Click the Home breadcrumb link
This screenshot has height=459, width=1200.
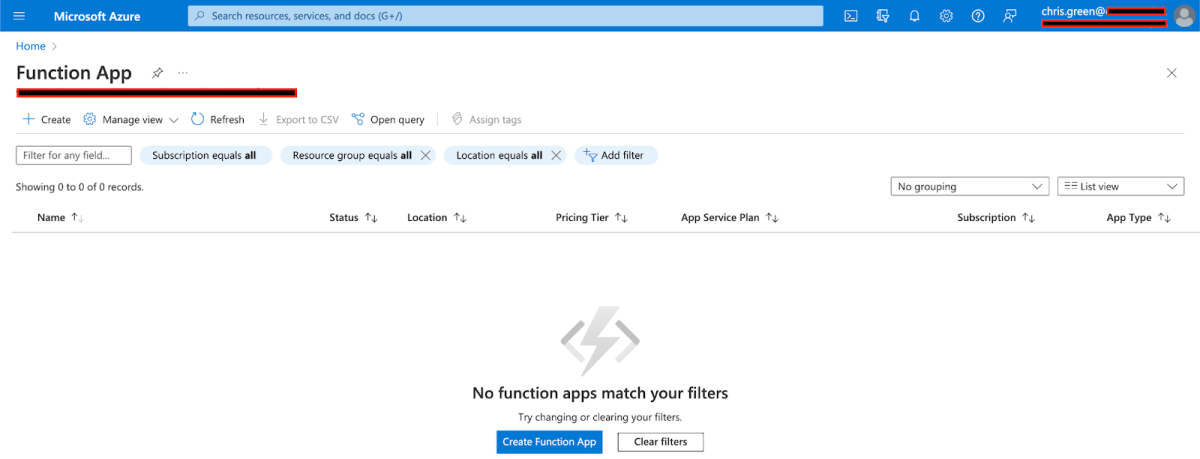[31, 46]
